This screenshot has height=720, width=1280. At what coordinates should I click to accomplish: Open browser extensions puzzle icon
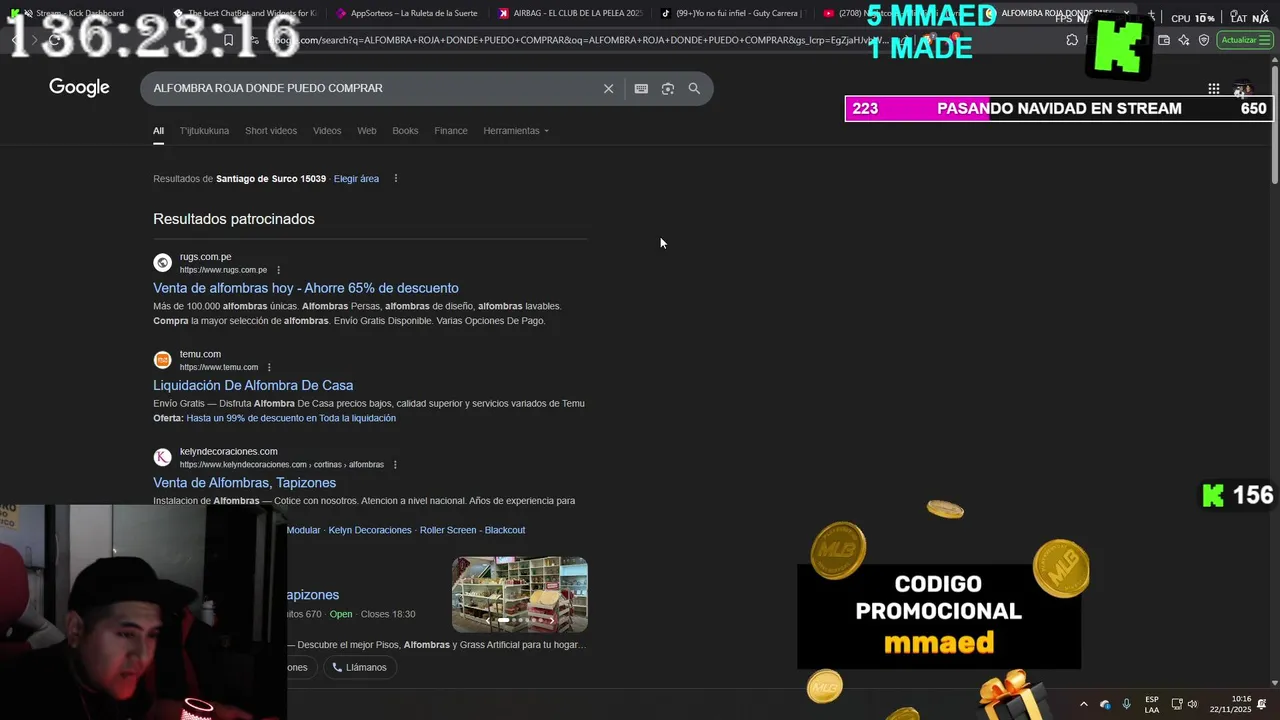(x=1072, y=40)
